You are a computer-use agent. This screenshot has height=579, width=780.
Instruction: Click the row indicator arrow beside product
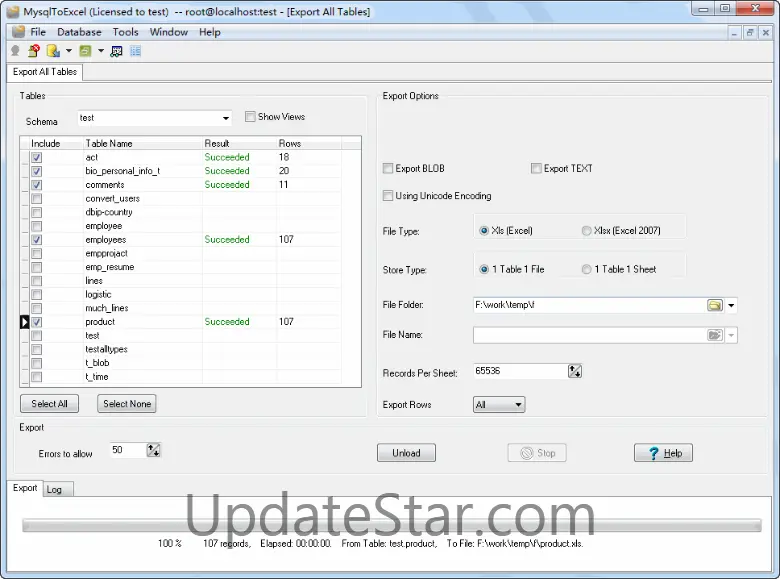coord(24,322)
